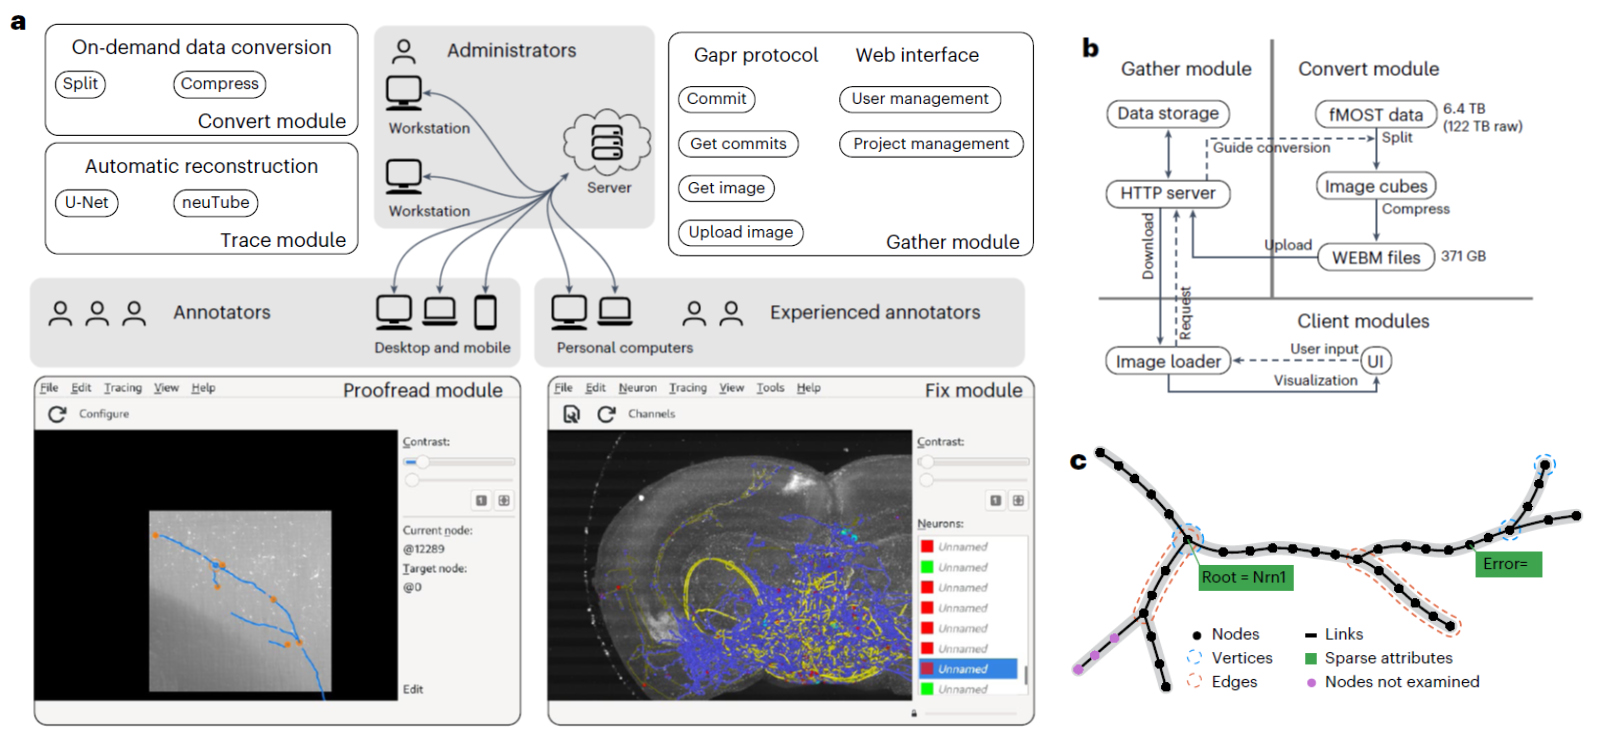Click the 'Upload image' box

click(741, 232)
